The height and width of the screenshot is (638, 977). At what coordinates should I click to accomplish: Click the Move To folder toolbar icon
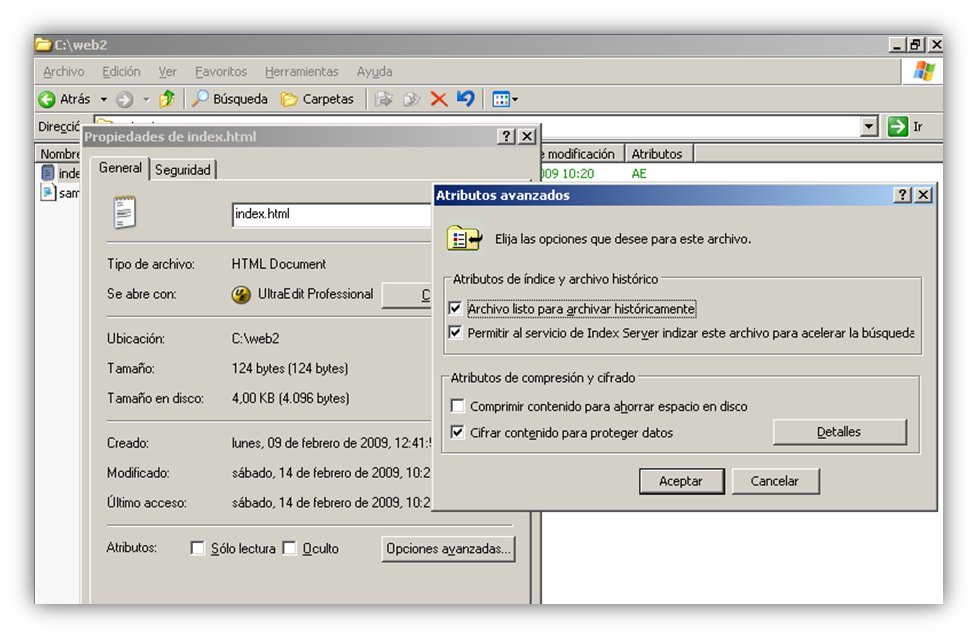[384, 98]
